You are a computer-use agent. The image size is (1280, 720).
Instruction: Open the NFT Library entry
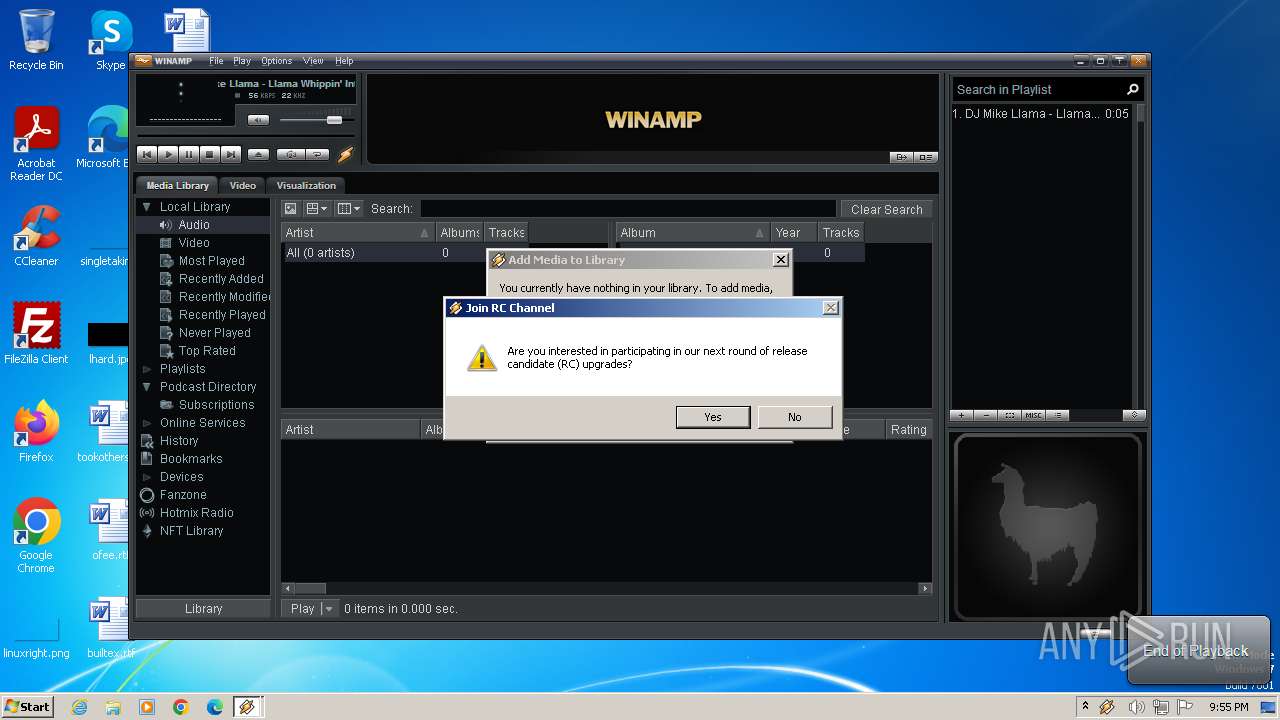191,531
